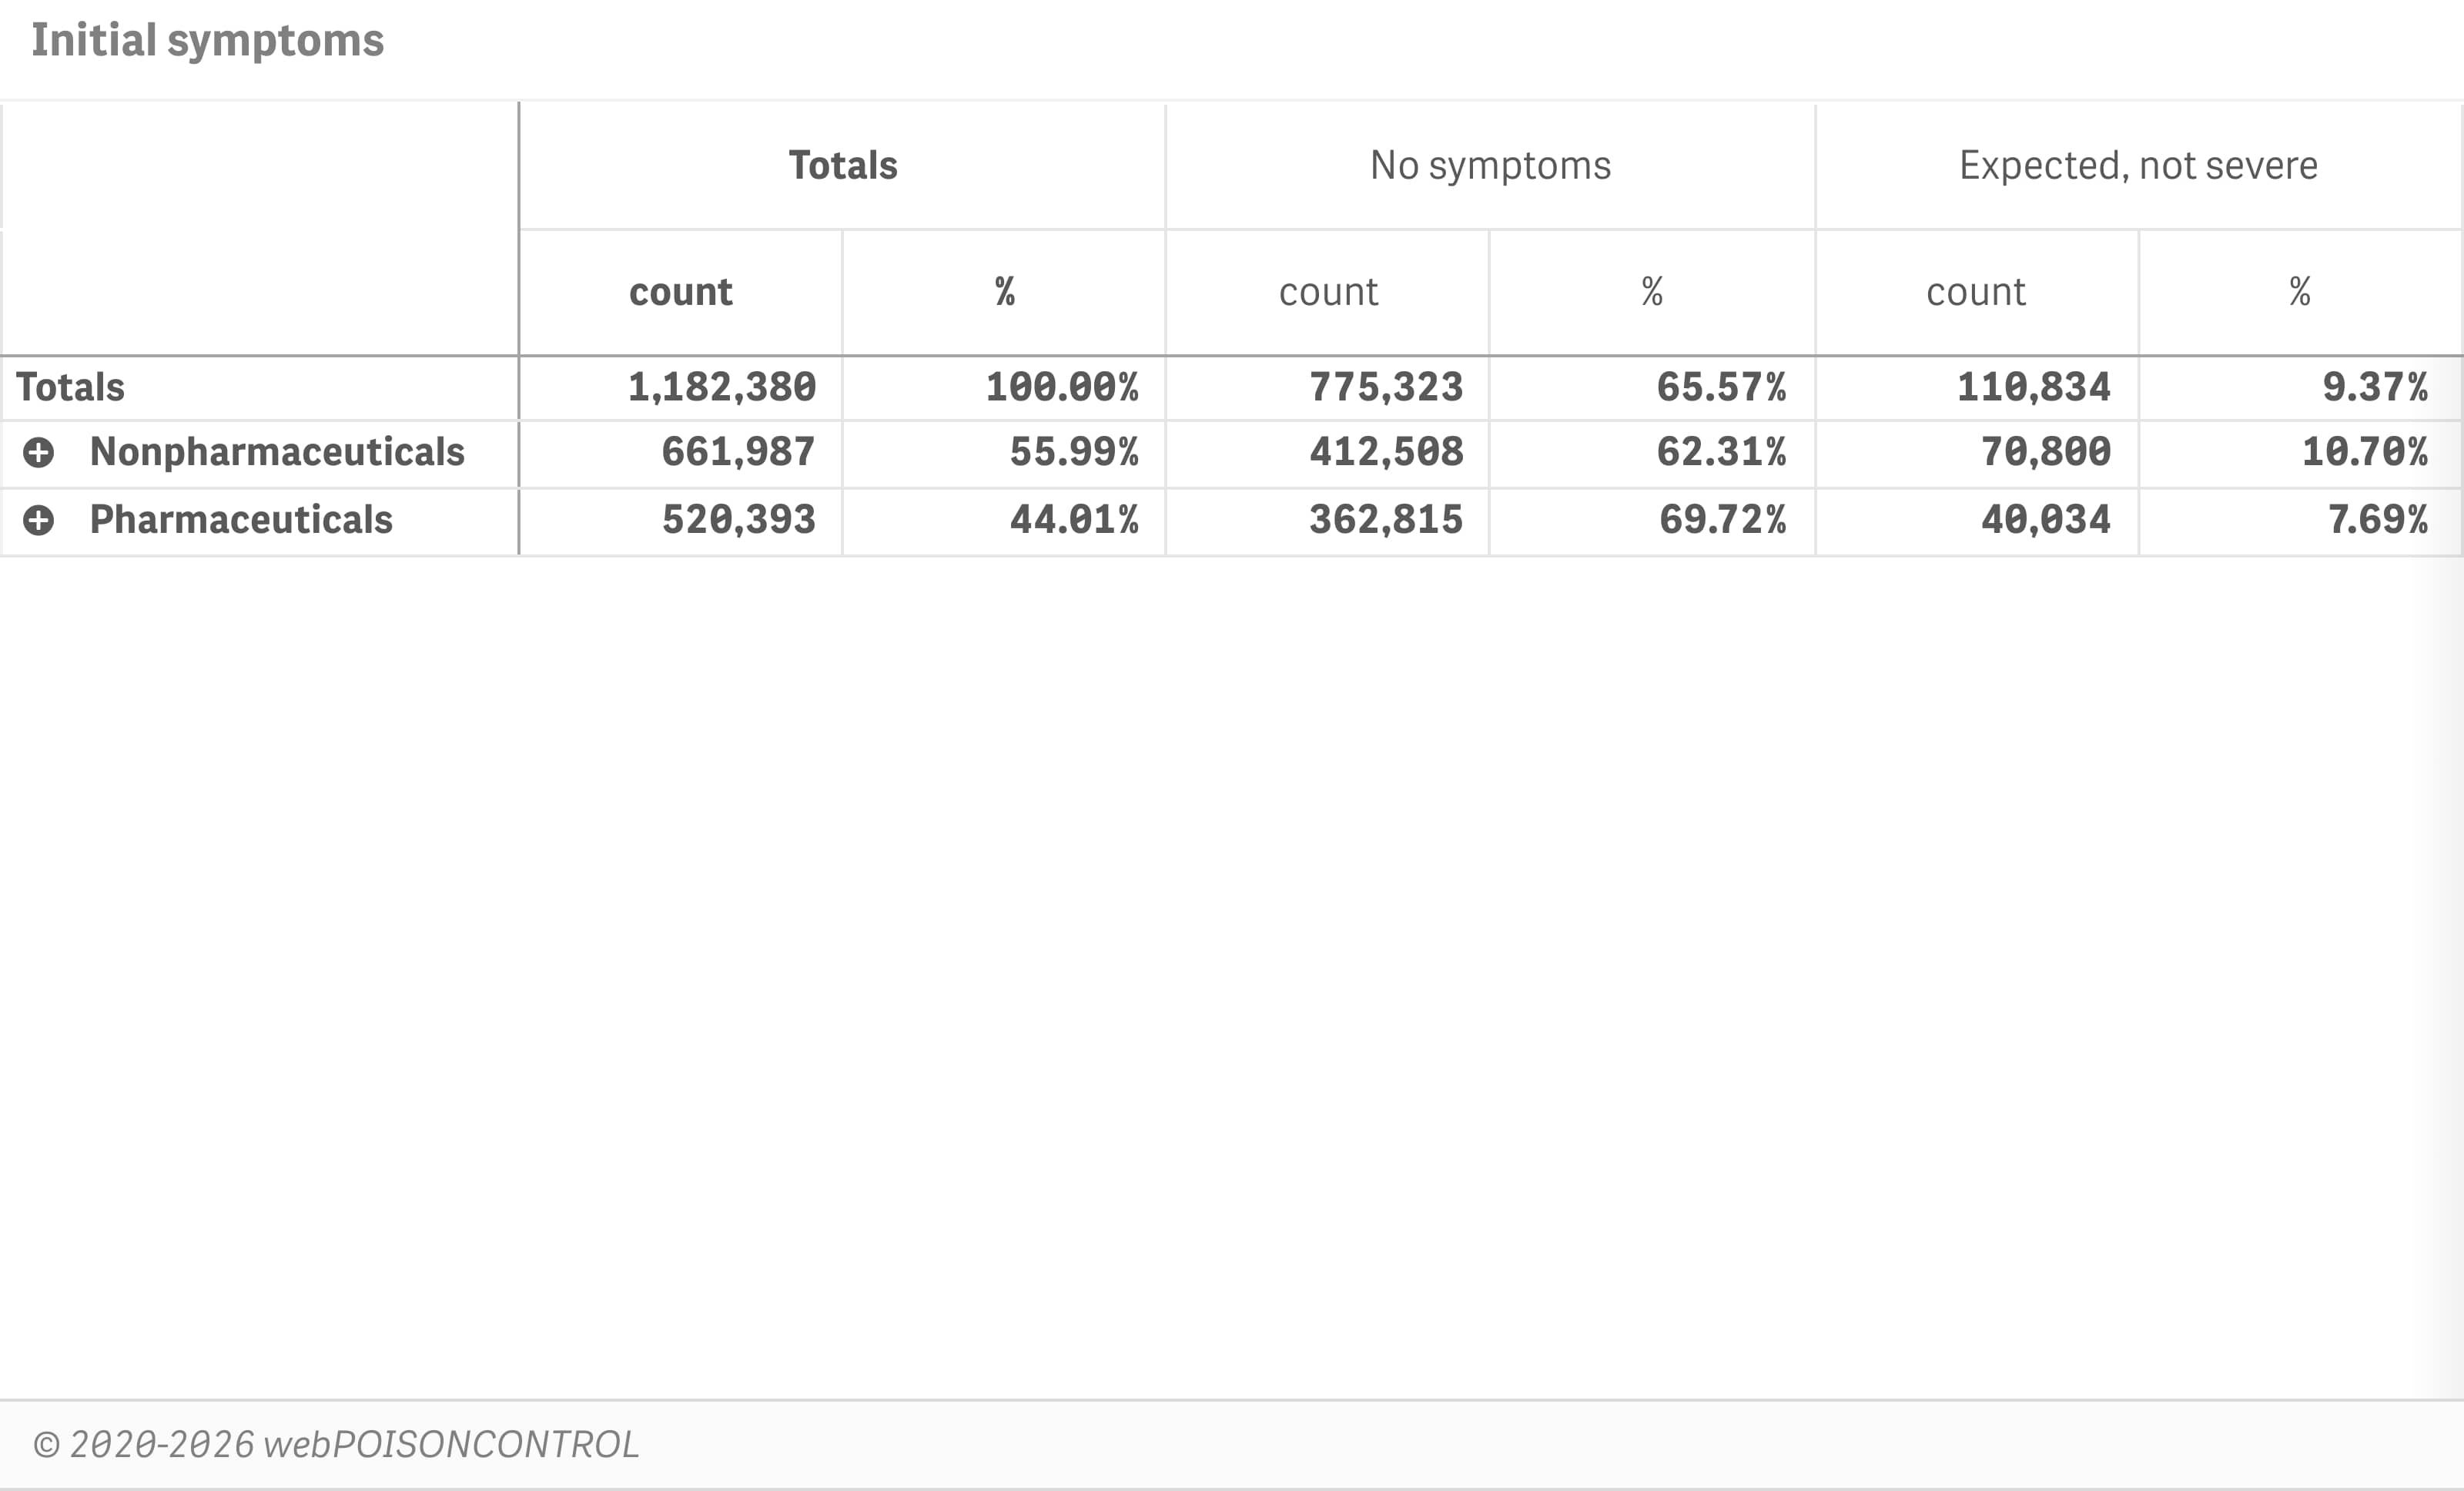Sort by the Totals percent column header
Viewport: 2464px width, 1491px height.
click(1003, 291)
